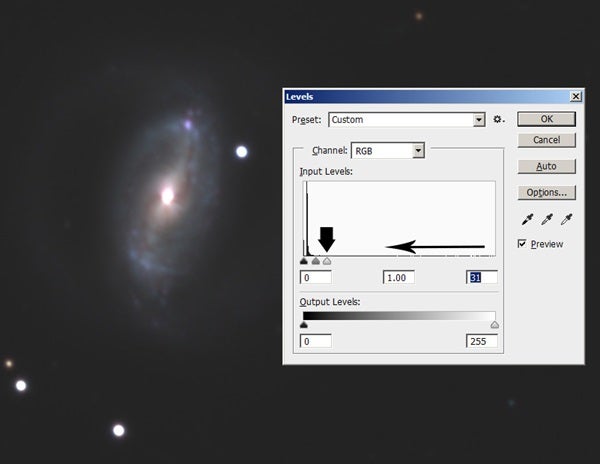This screenshot has width=600, height=464.
Task: Click the Input Levels label
Action: (x=326, y=171)
